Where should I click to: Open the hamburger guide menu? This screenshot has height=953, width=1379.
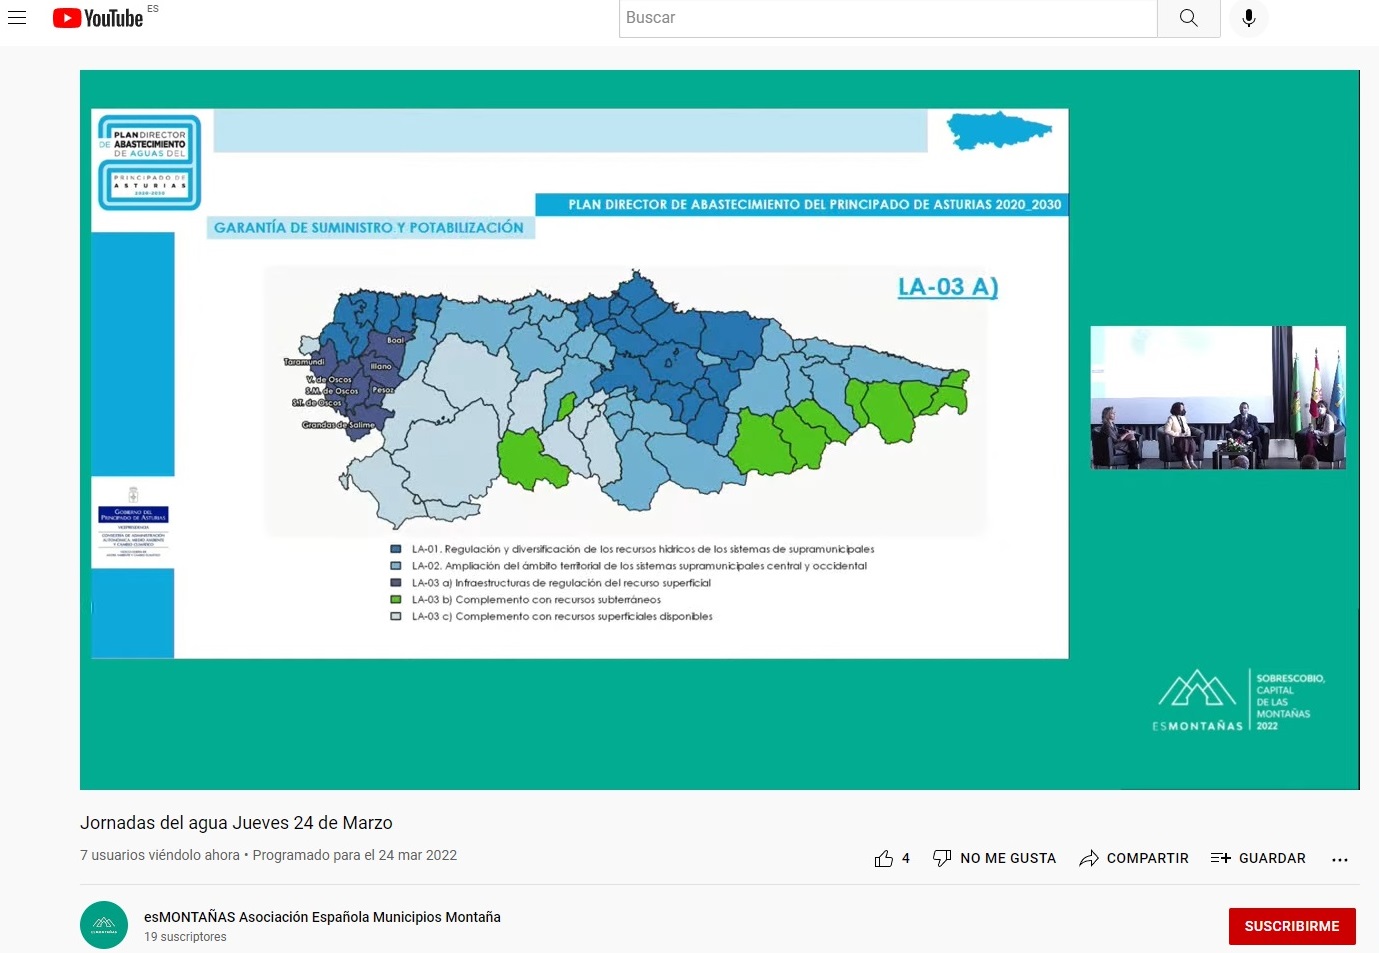click(x=17, y=18)
